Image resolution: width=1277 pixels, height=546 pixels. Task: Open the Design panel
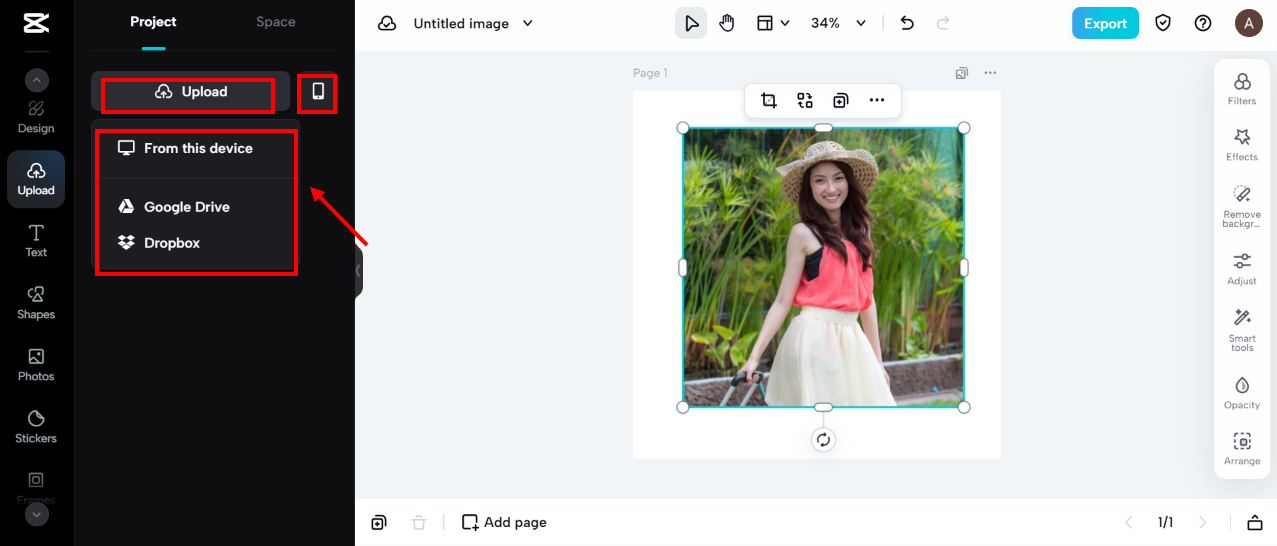tap(36, 117)
